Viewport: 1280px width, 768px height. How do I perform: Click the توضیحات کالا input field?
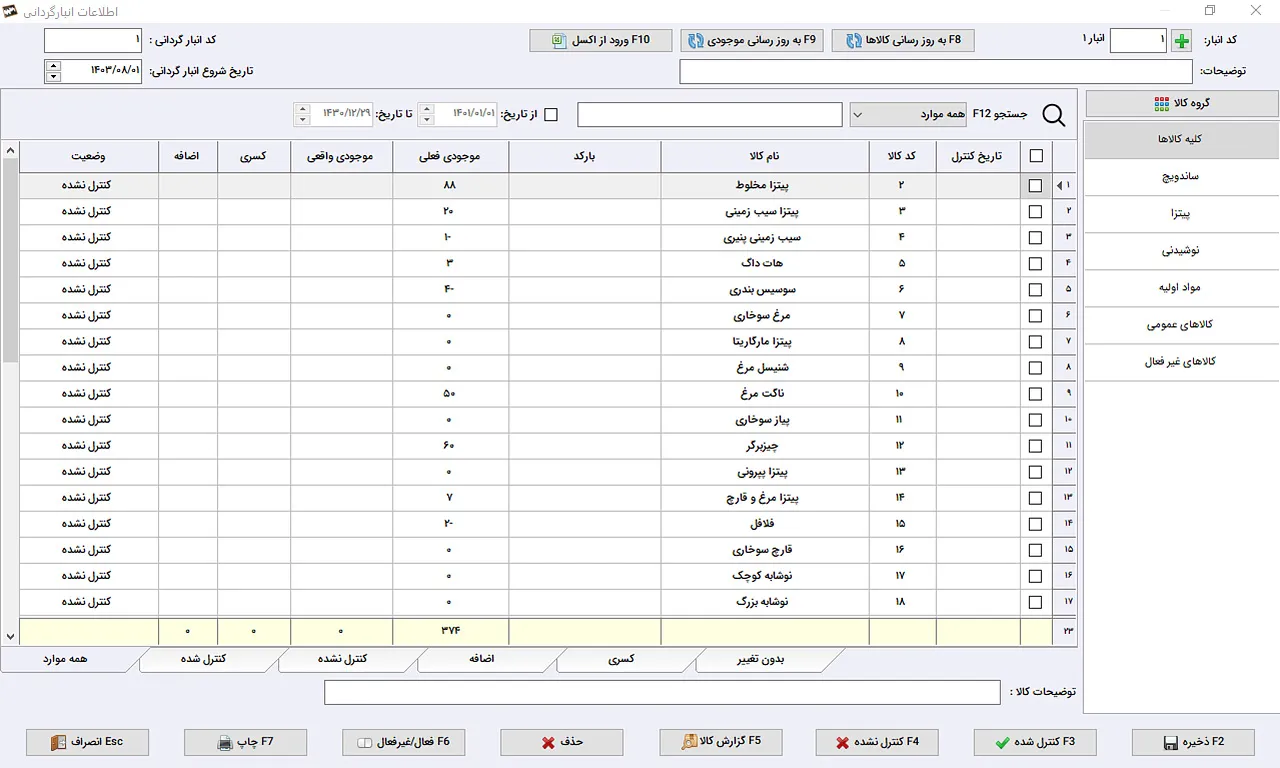pyautogui.click(x=661, y=692)
